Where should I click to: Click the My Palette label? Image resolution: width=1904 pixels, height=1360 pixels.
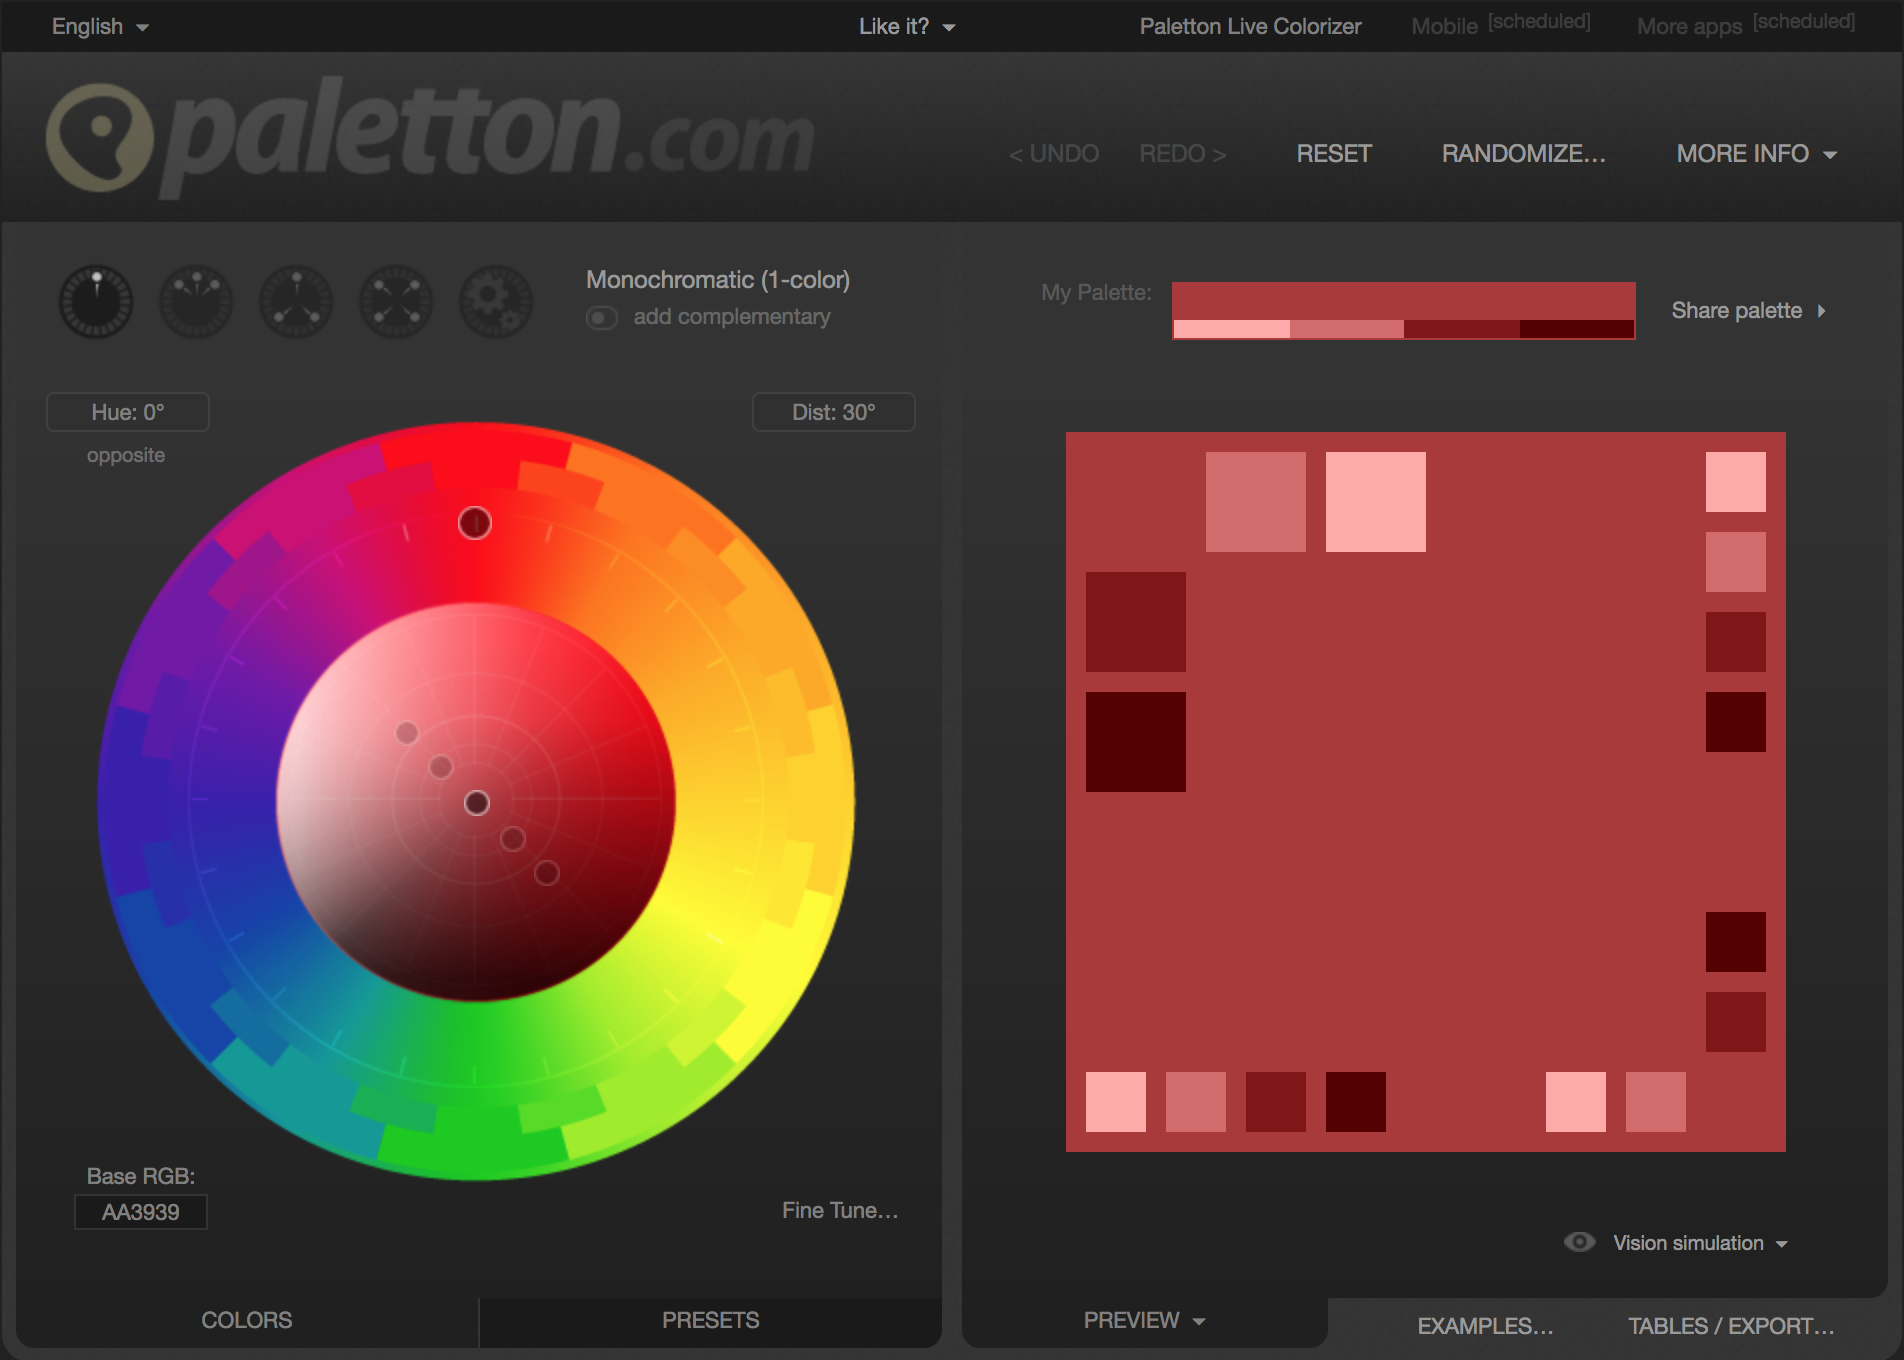pos(1096,292)
